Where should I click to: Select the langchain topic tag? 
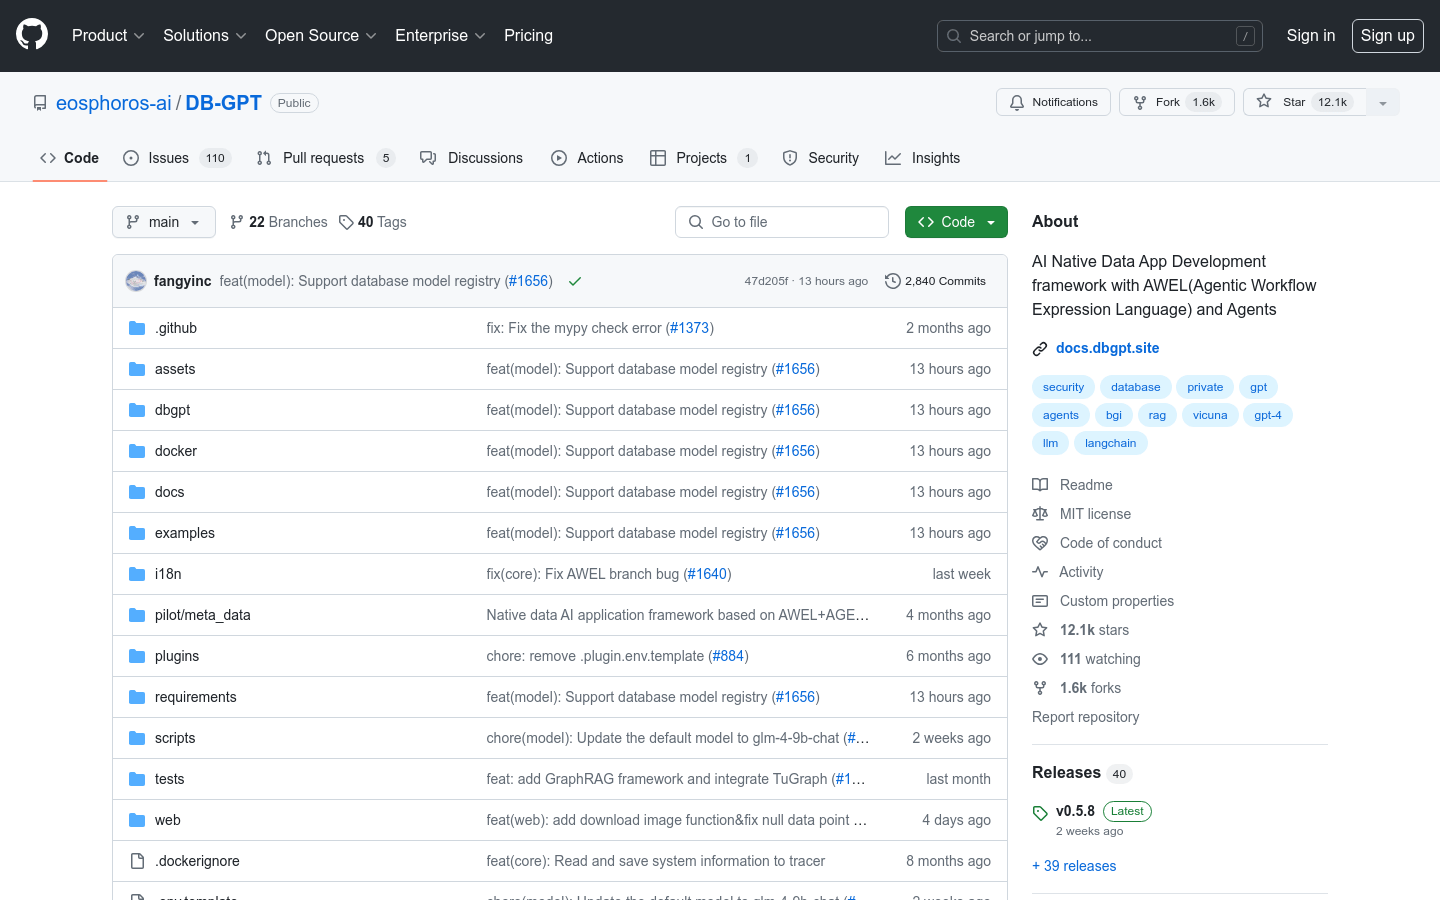[1111, 443]
